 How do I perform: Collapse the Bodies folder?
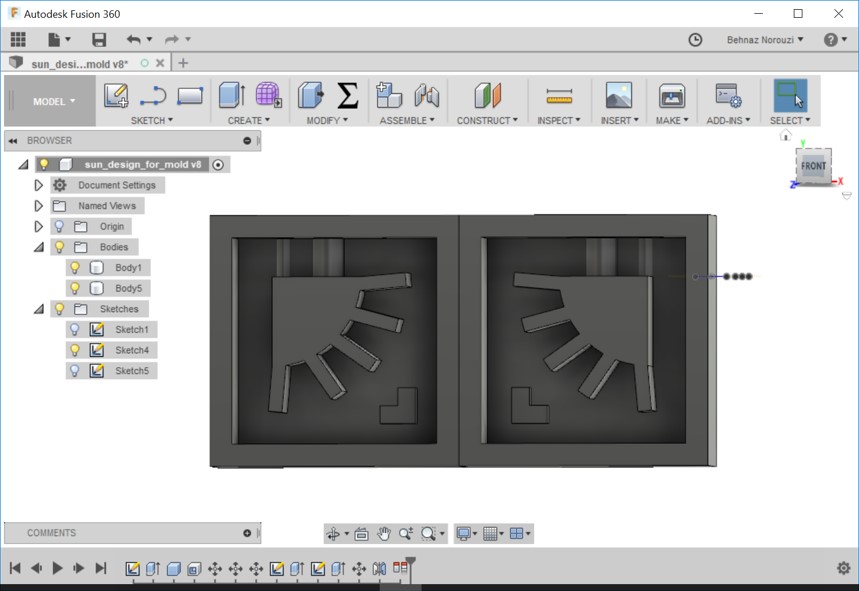coord(39,248)
